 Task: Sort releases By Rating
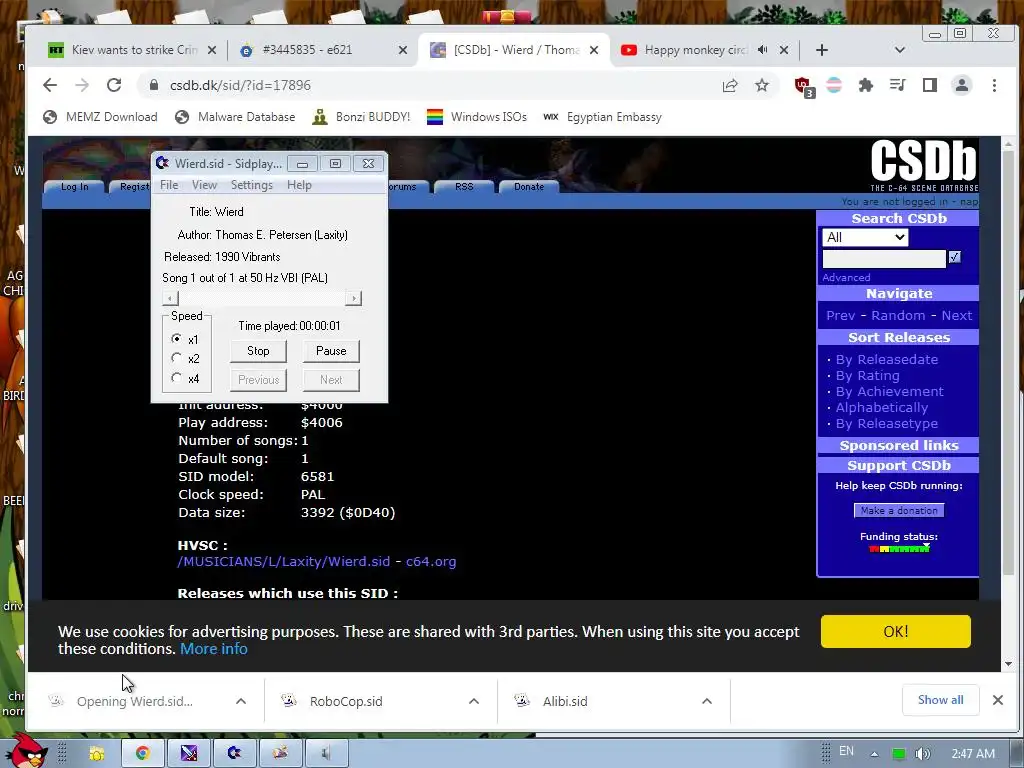[x=867, y=376]
